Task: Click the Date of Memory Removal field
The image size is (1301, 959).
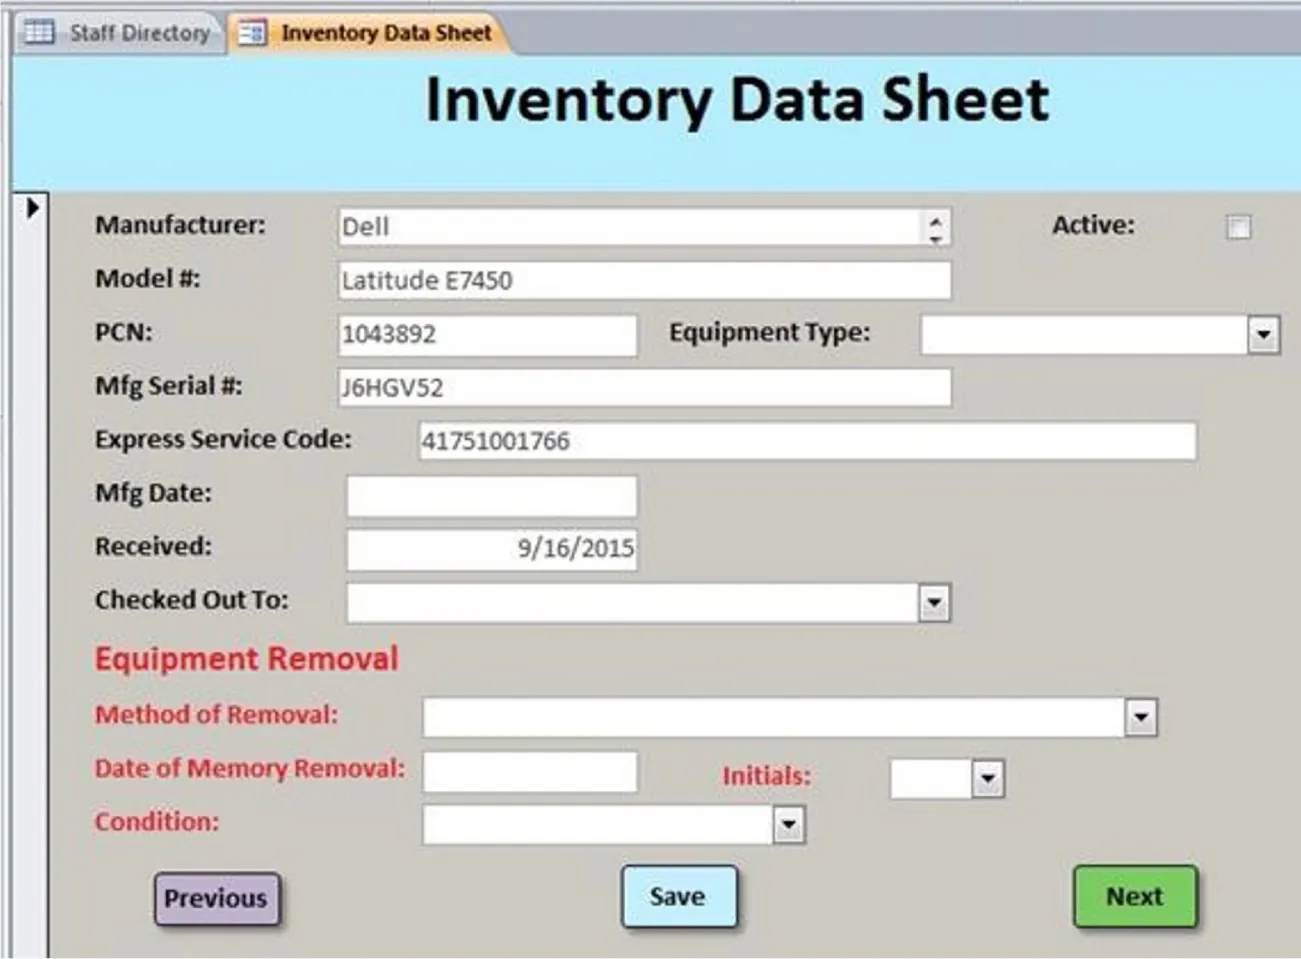Action: pyautogui.click(x=528, y=770)
